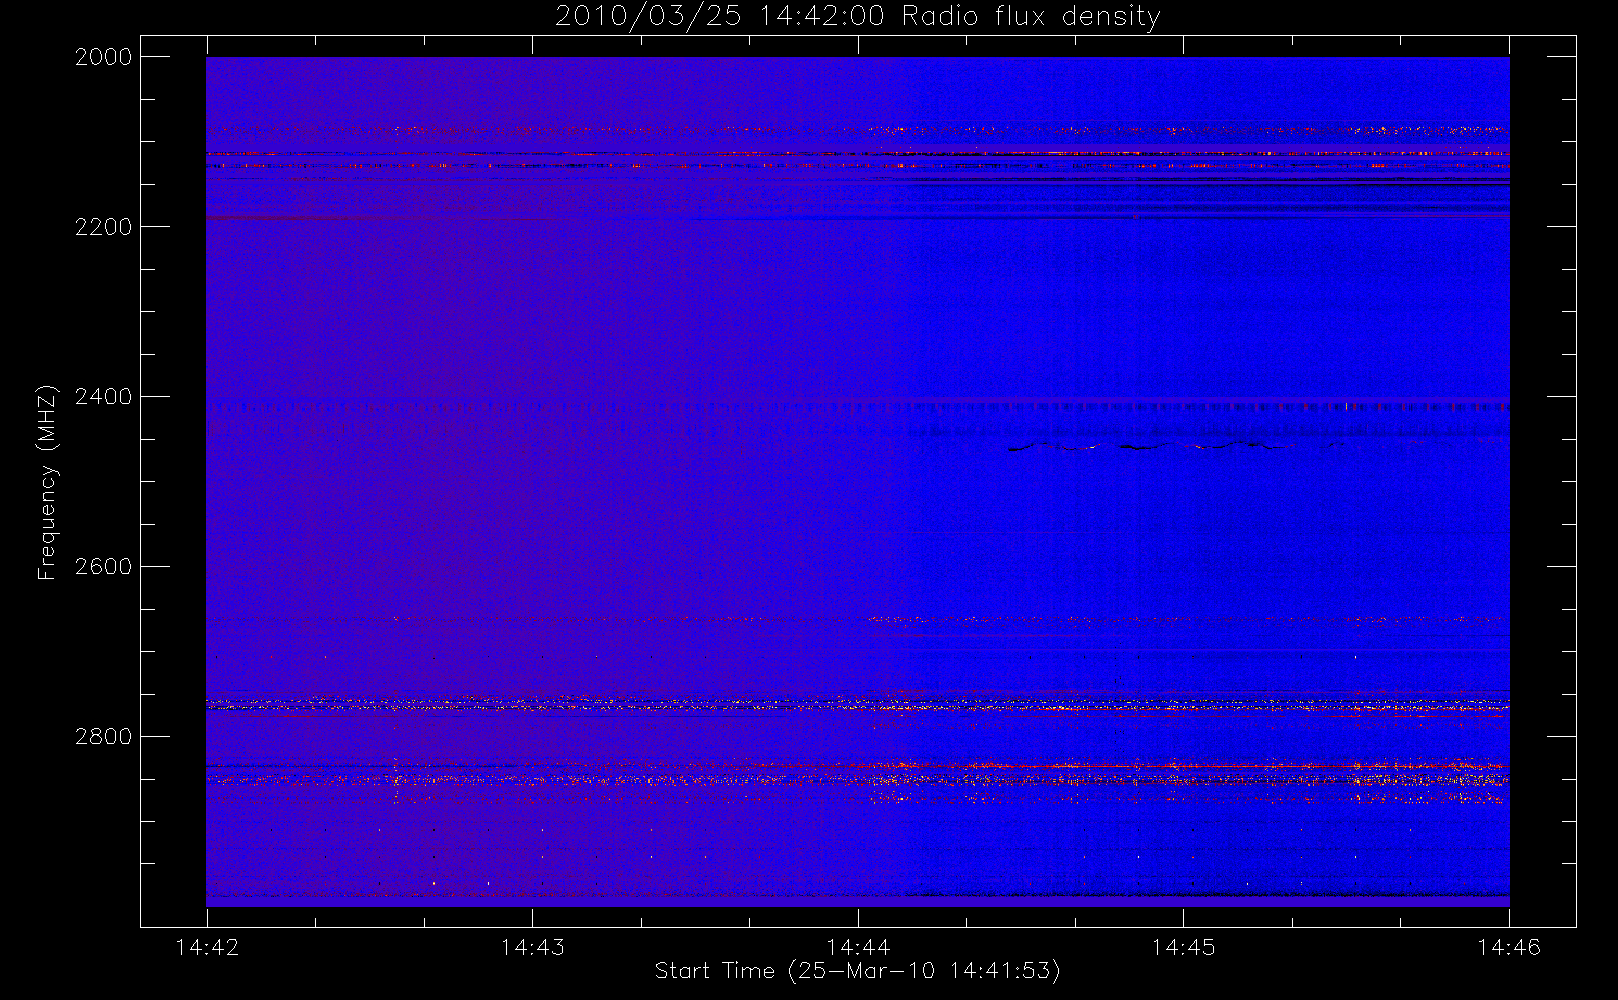Select the 2000 frequency tick label
The width and height of the screenshot is (1618, 1000).
tap(104, 57)
